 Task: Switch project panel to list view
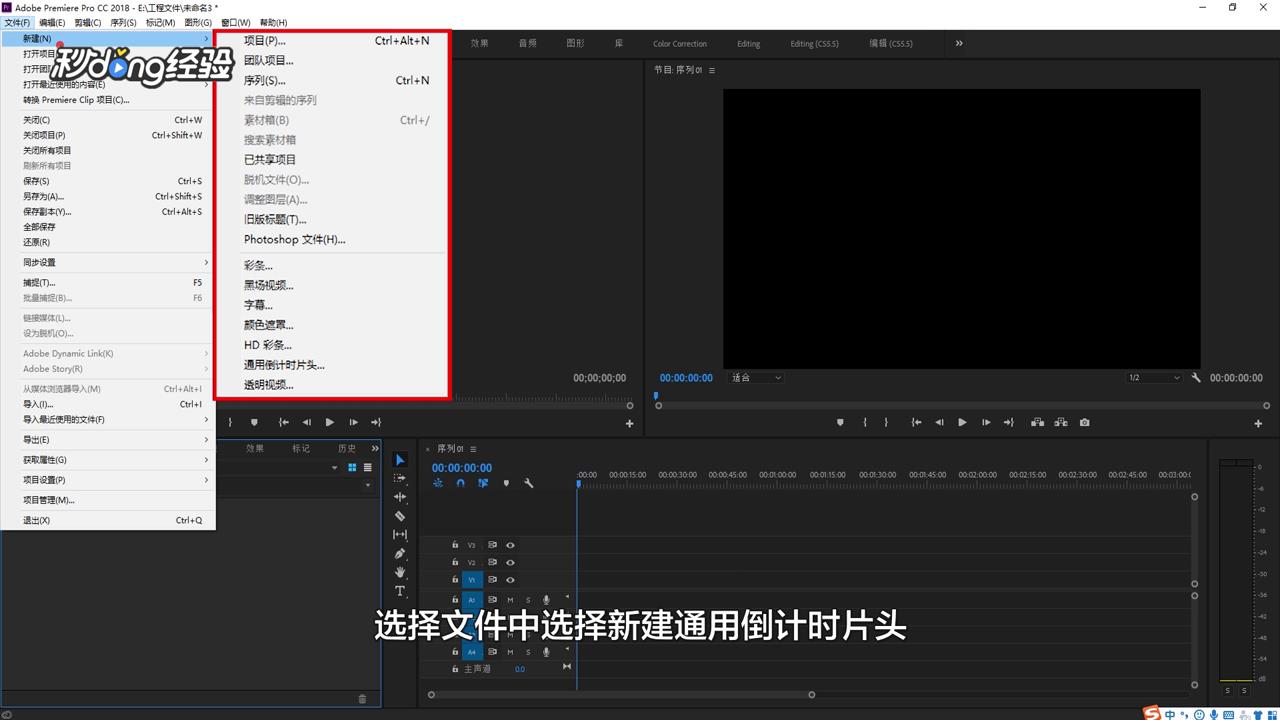[x=367, y=467]
